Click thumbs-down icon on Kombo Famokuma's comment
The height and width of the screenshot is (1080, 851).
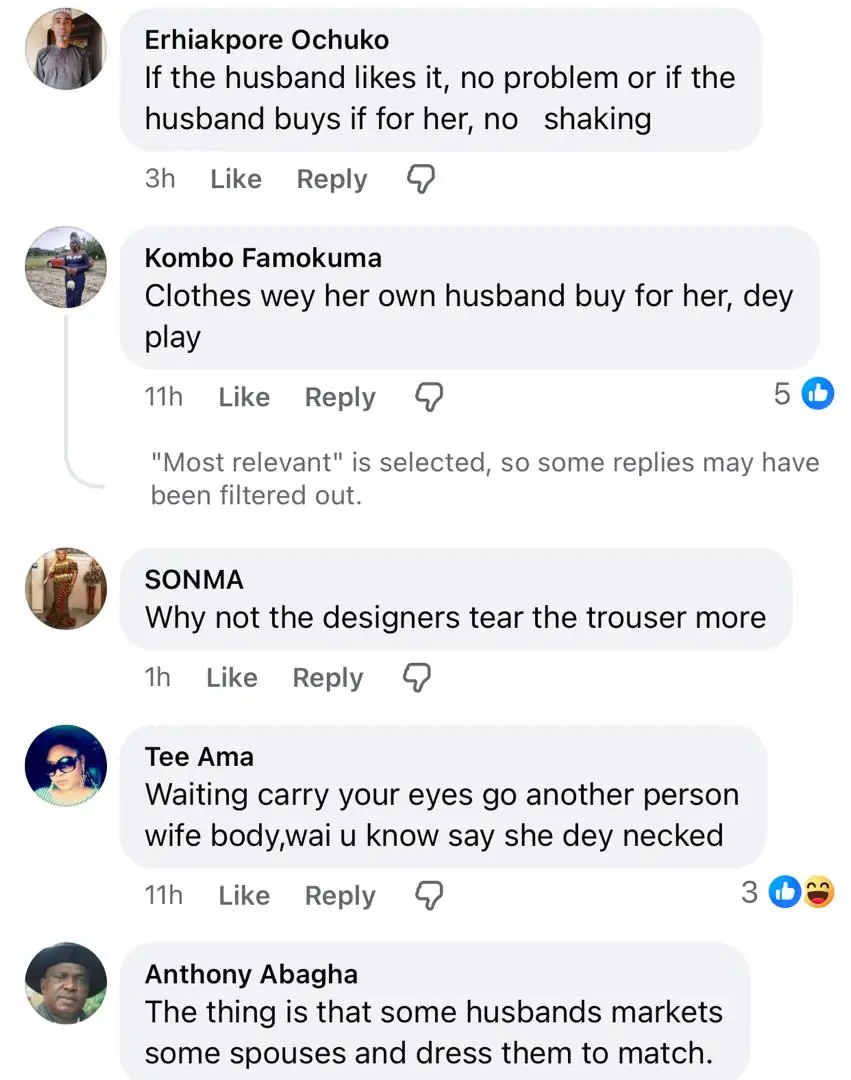click(429, 397)
